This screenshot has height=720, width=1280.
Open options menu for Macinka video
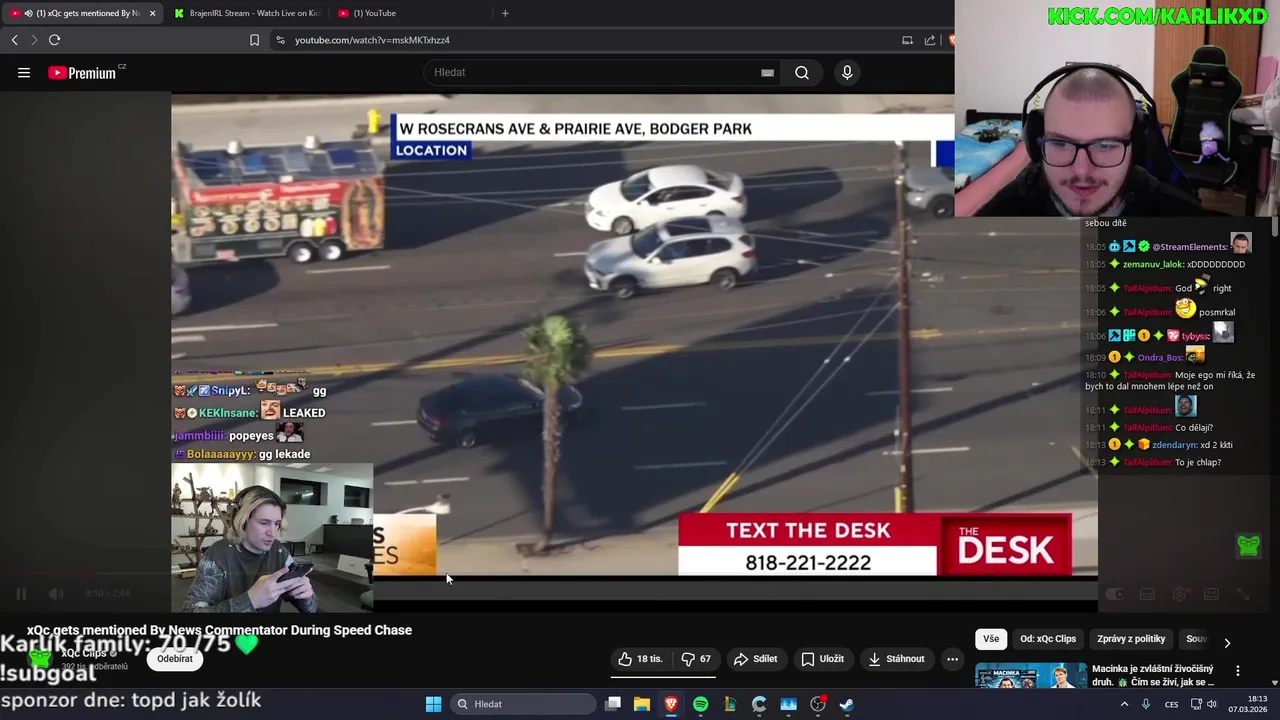coord(1238,671)
